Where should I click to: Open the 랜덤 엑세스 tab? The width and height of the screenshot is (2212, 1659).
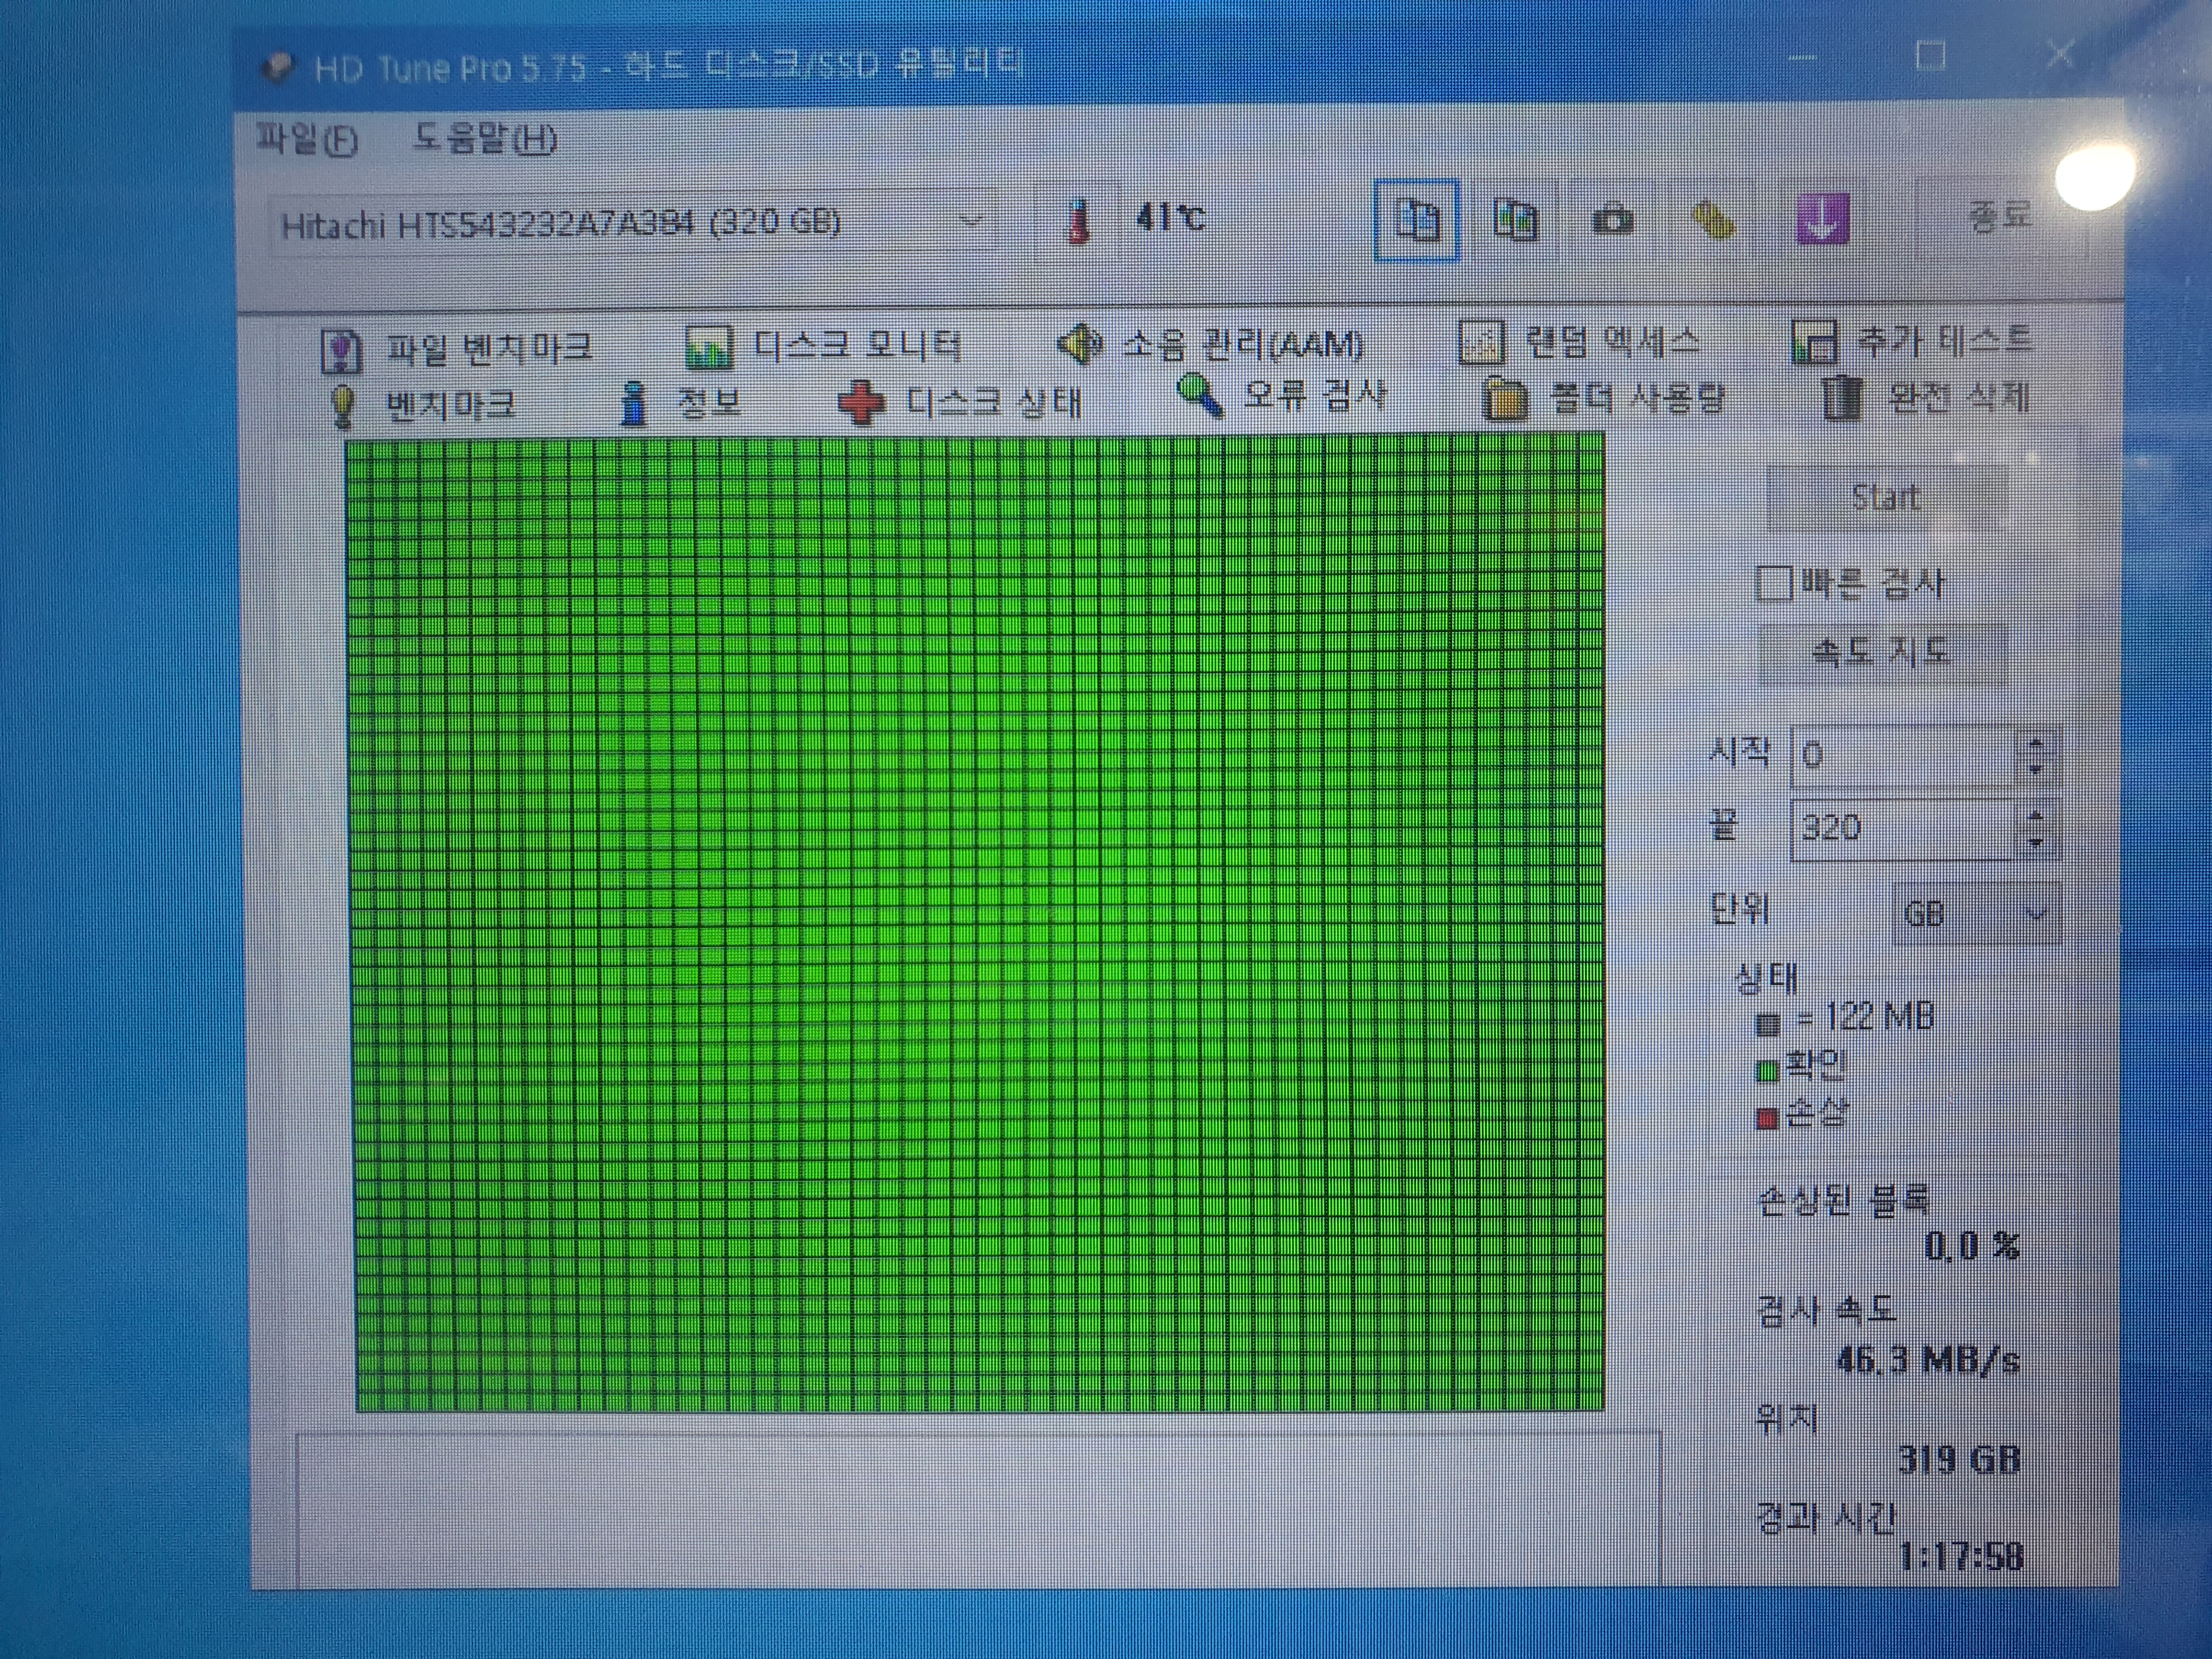click(1580, 343)
